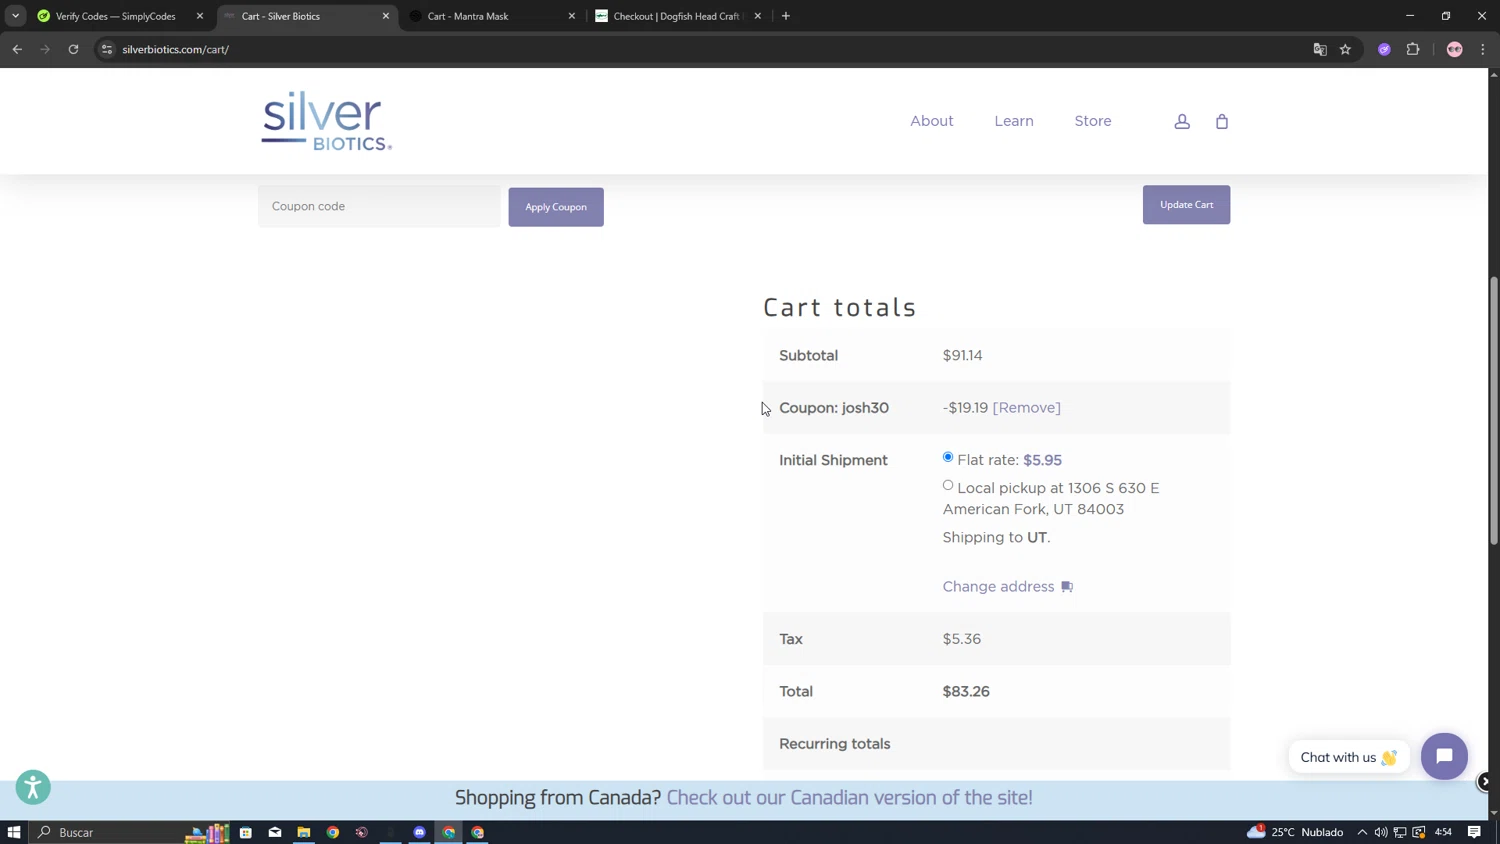Open the shopping bag cart icon
This screenshot has height=844, width=1500.
tap(1222, 121)
